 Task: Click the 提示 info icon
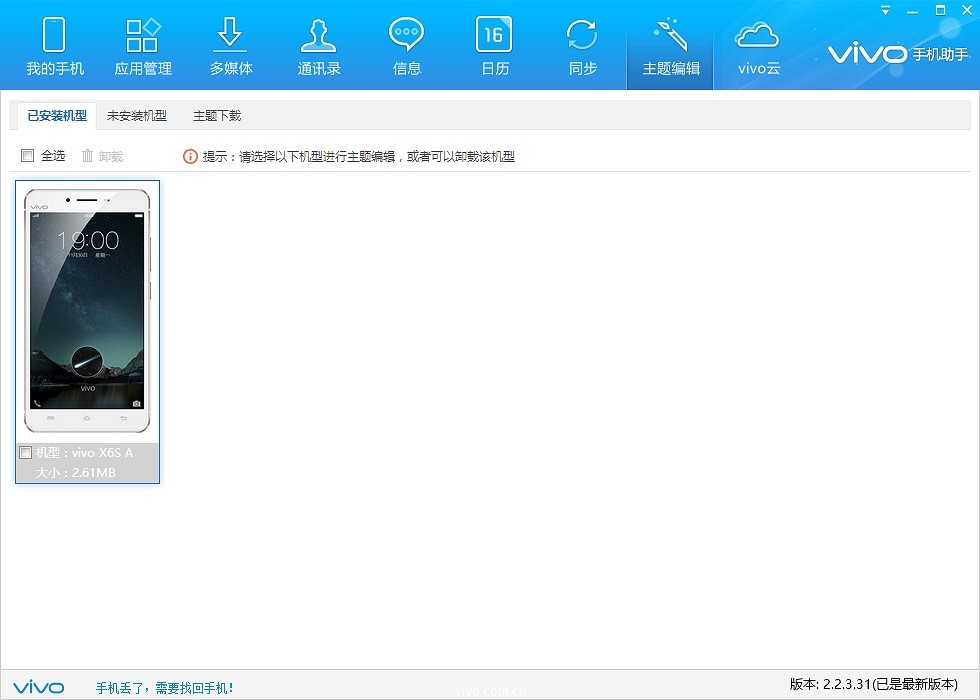click(190, 156)
